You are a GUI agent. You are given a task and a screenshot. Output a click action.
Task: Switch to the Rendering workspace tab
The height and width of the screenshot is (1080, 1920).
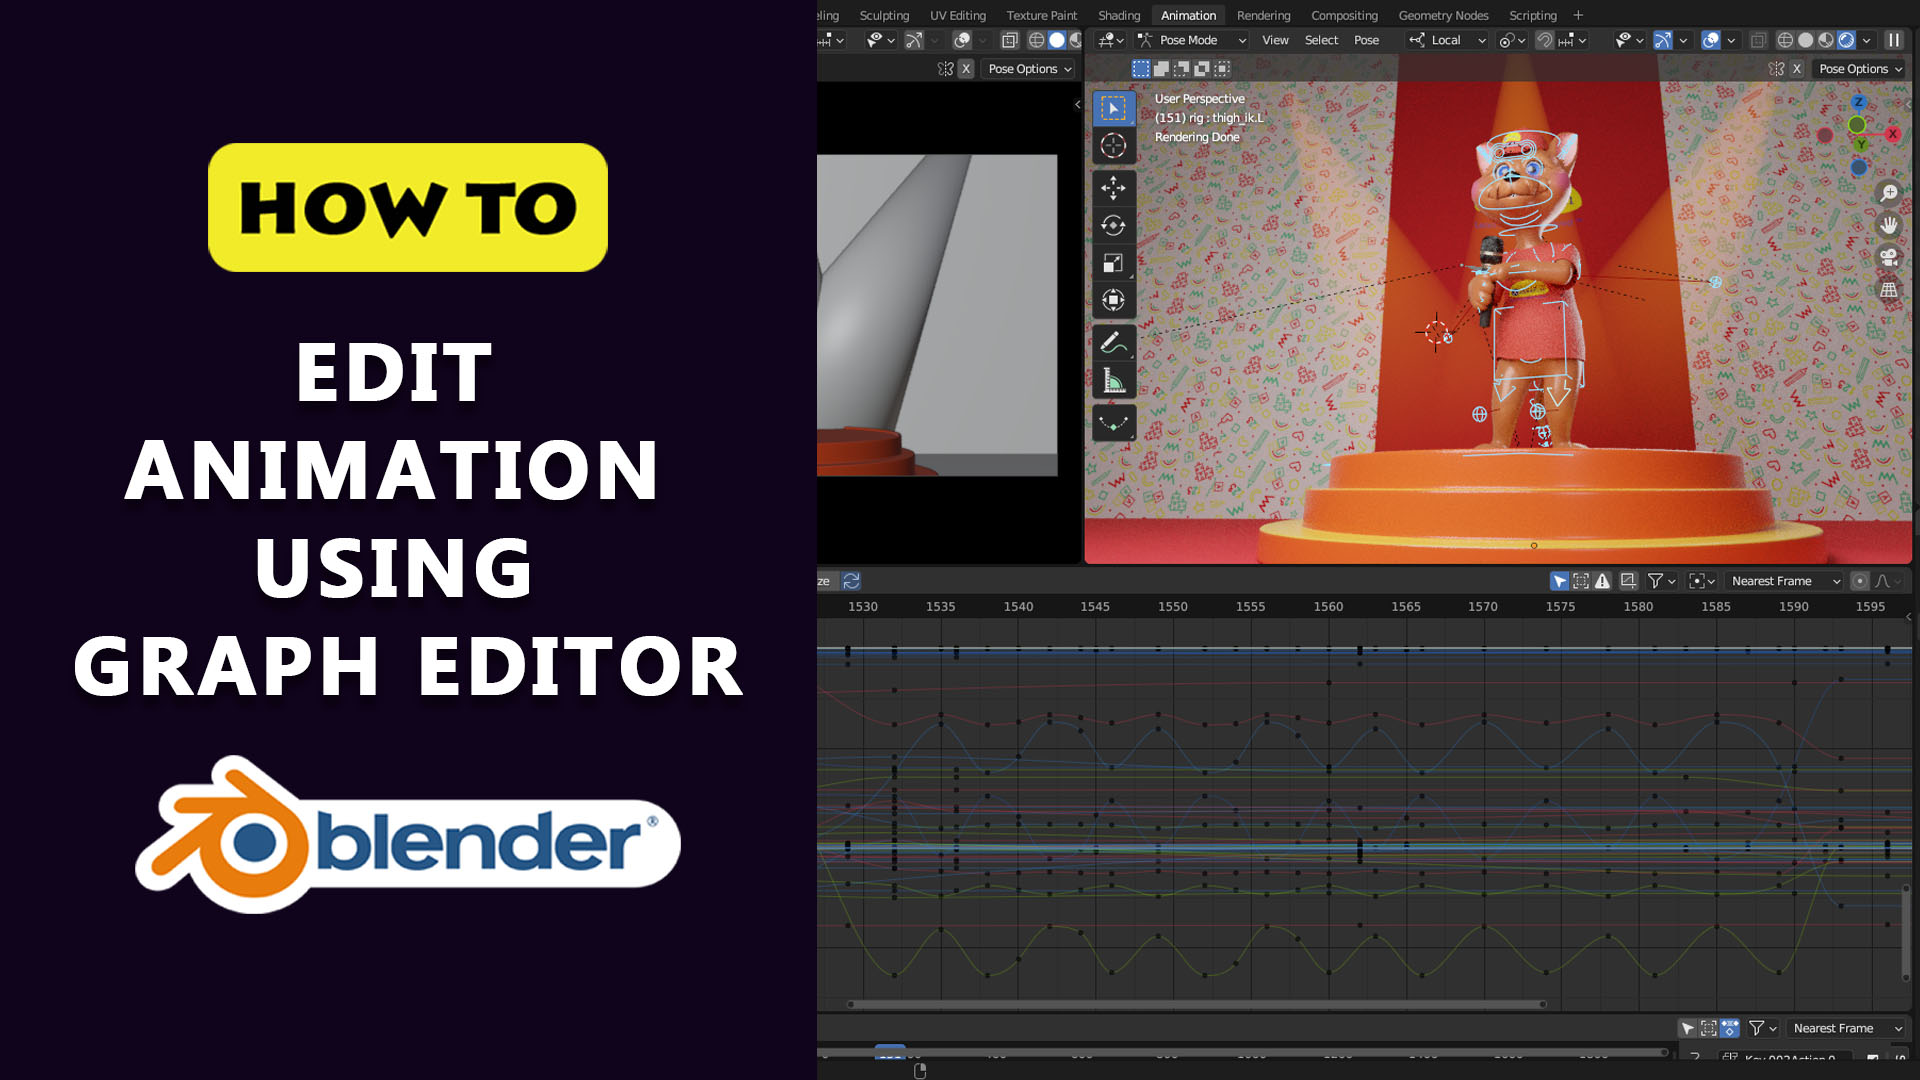coord(1263,15)
